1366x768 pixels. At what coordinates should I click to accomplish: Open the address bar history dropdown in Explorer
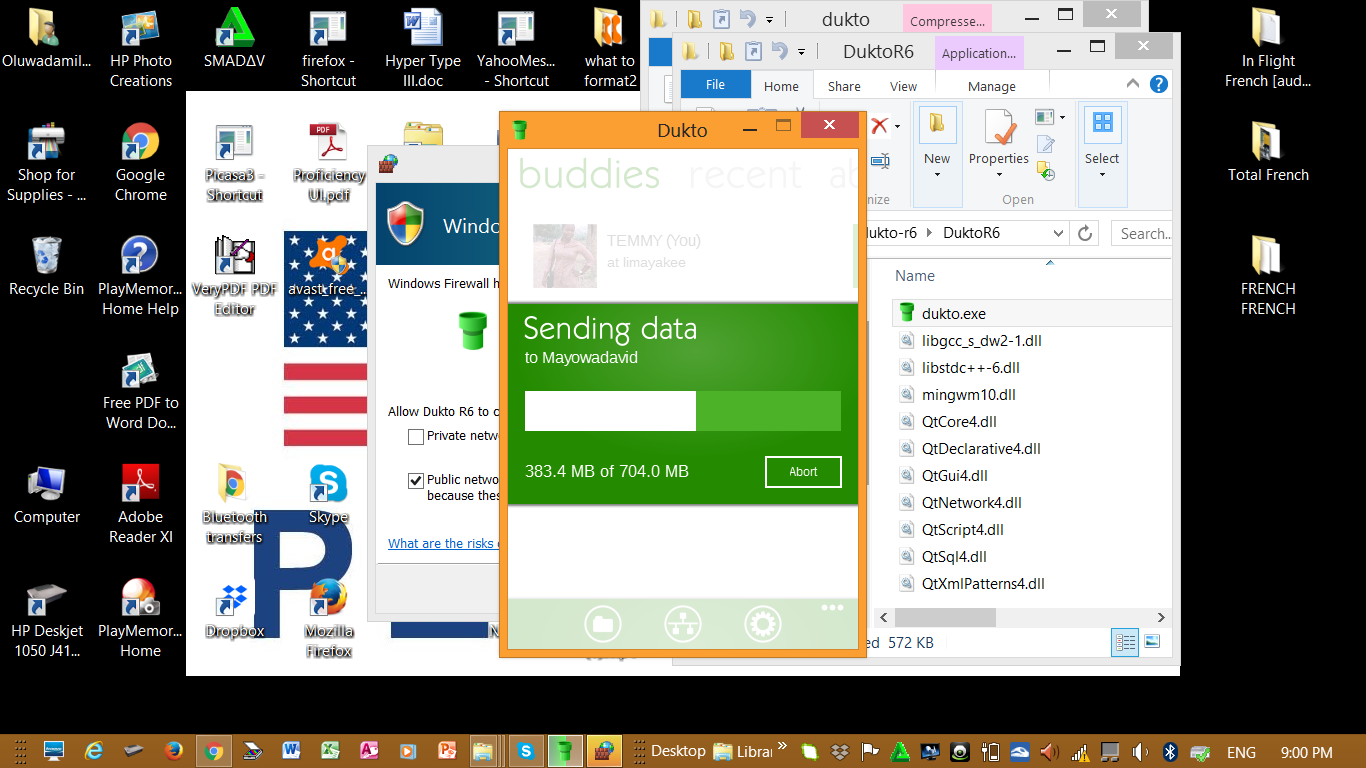click(x=1059, y=233)
